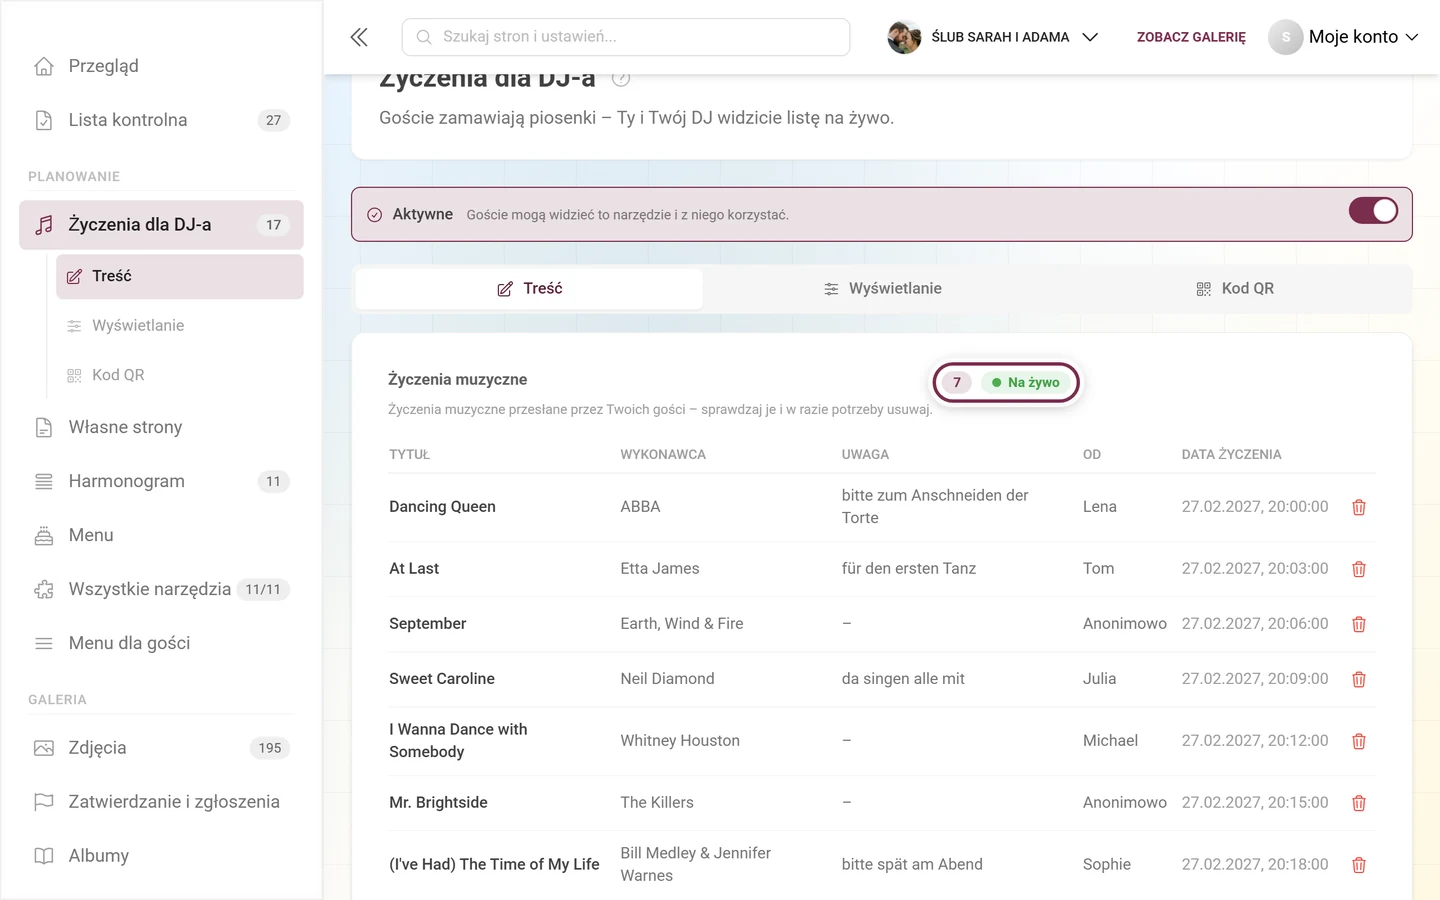The width and height of the screenshot is (1440, 900).
Task: Delete the At Last song request
Action: (x=1358, y=569)
